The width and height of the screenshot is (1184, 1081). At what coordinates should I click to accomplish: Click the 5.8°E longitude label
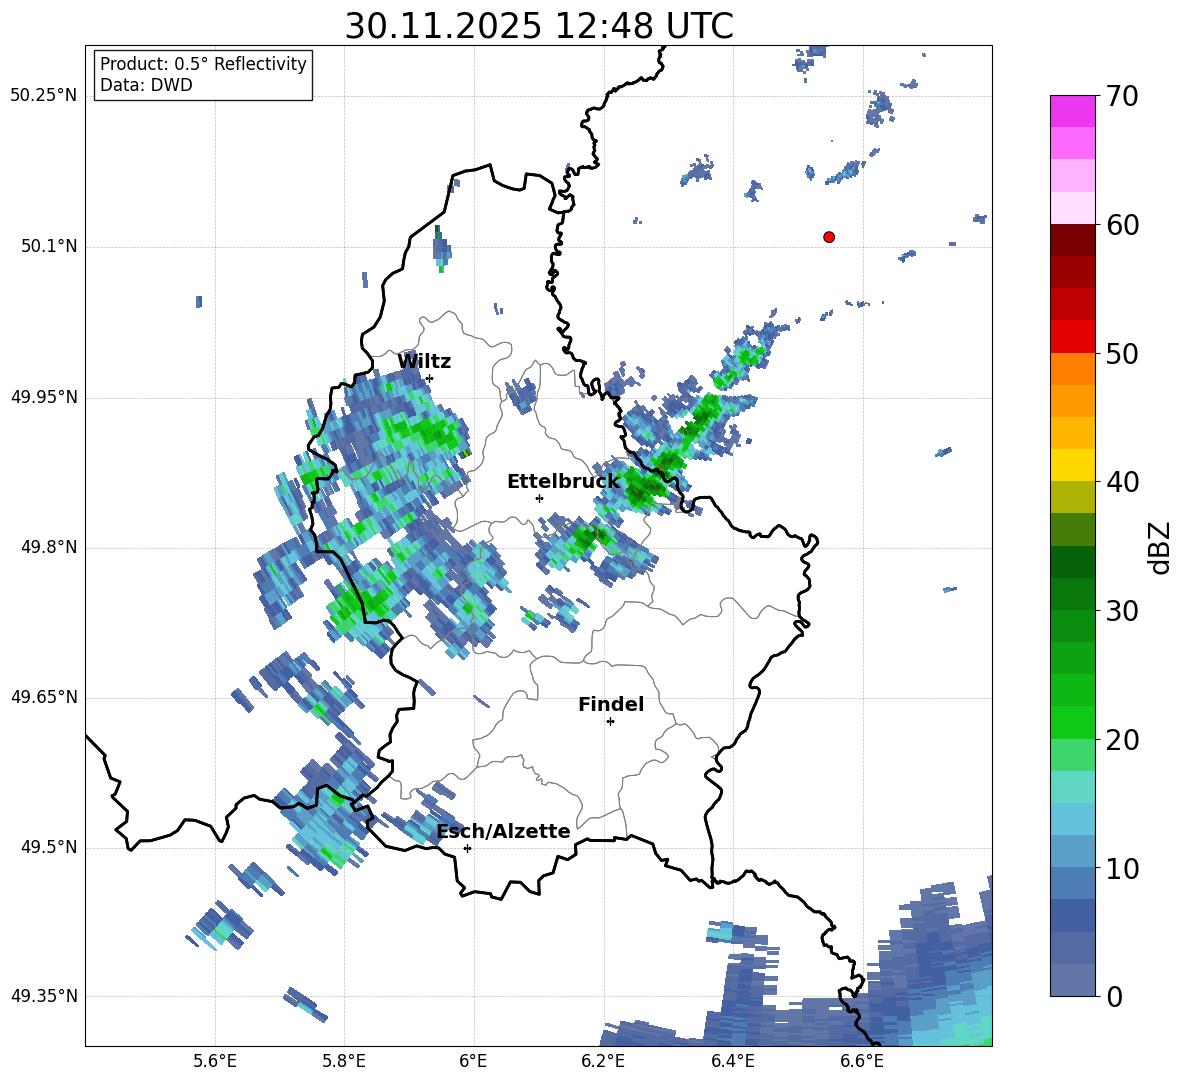344,1061
